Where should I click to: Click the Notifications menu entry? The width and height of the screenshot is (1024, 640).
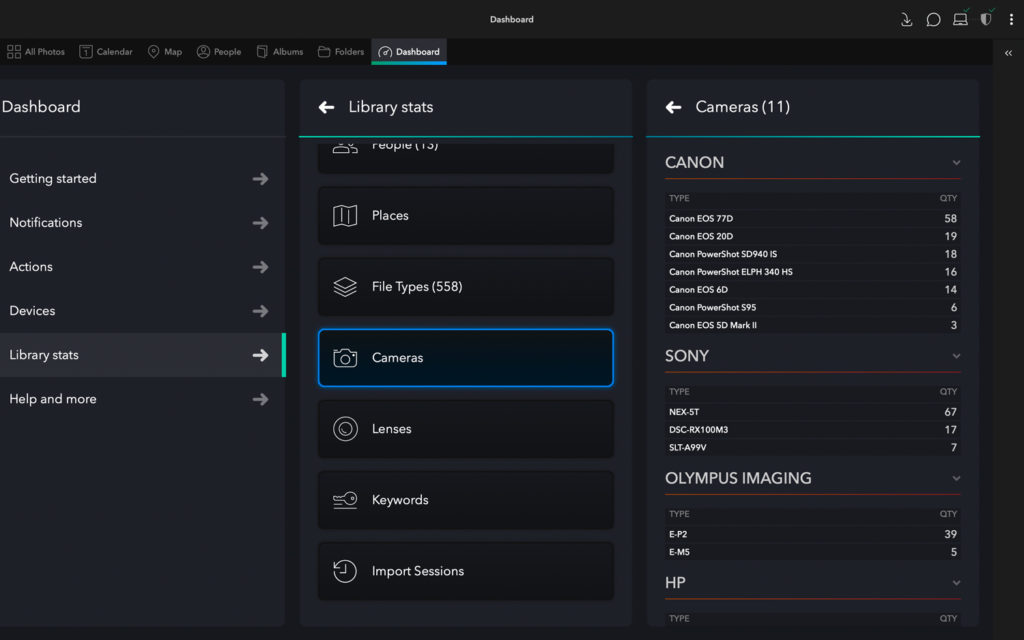tap(142, 223)
